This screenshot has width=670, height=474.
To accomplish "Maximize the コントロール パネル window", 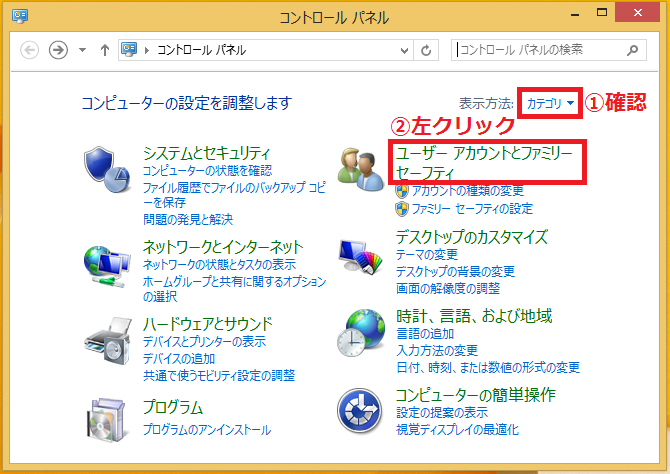I will pyautogui.click(x=602, y=13).
